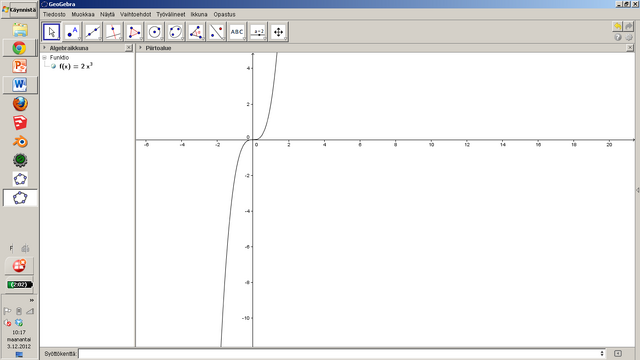The image size is (640, 360).
Task: Click the yellow Undo arrow
Action: tap(618, 27)
